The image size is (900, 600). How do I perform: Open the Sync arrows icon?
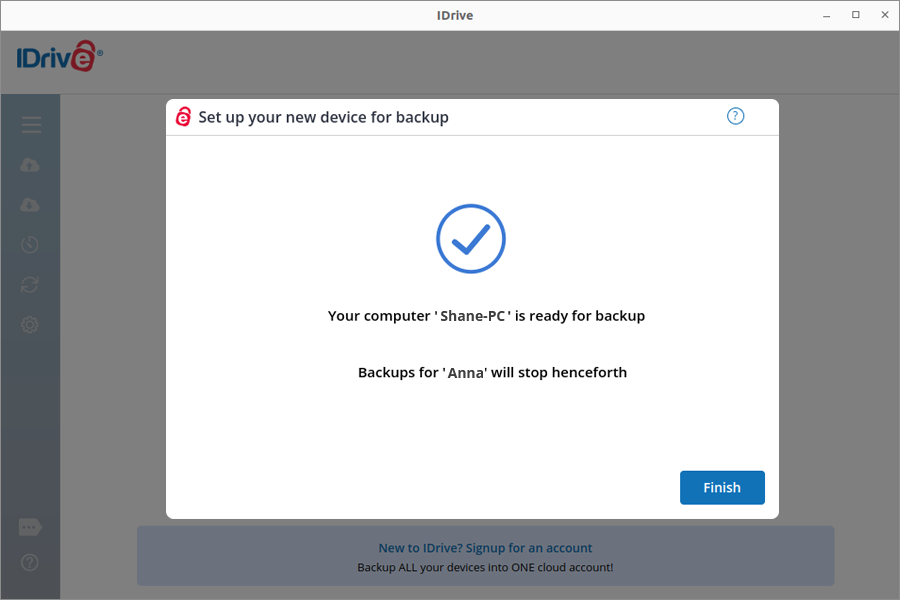pos(30,285)
